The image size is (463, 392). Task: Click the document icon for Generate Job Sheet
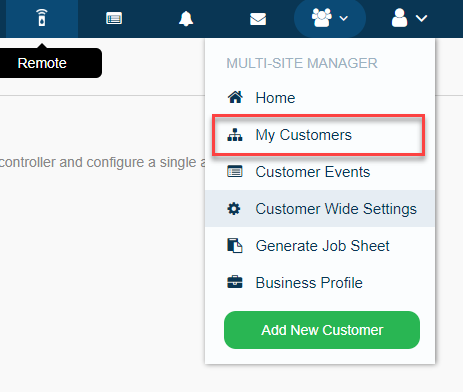235,246
